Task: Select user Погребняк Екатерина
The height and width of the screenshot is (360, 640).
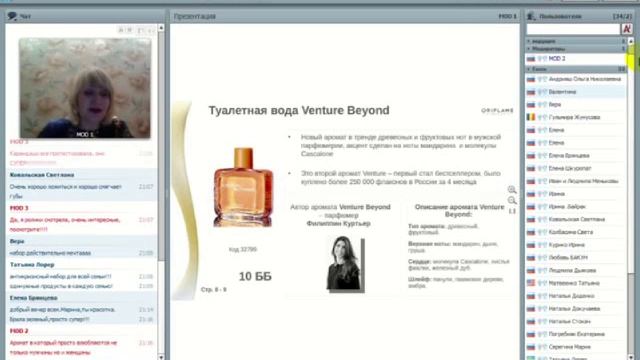Action: click(x=576, y=334)
